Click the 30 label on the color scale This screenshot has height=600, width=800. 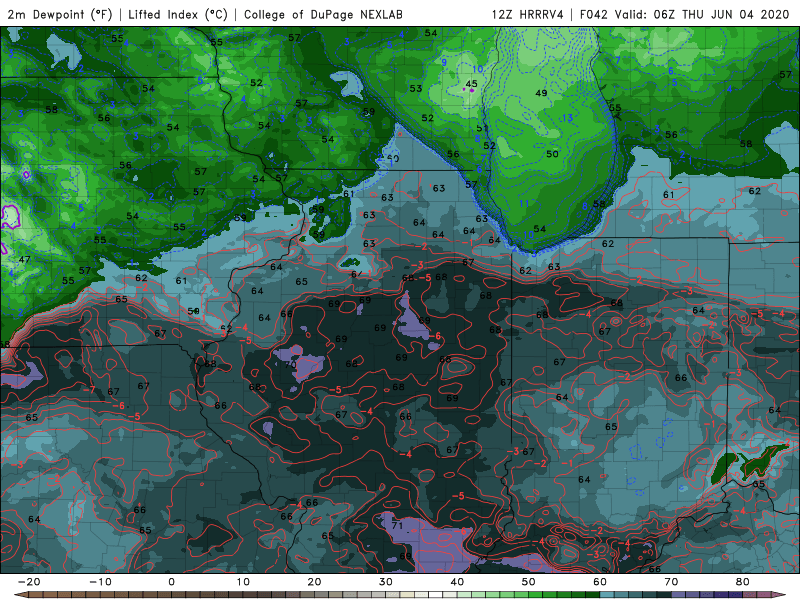[386, 582]
